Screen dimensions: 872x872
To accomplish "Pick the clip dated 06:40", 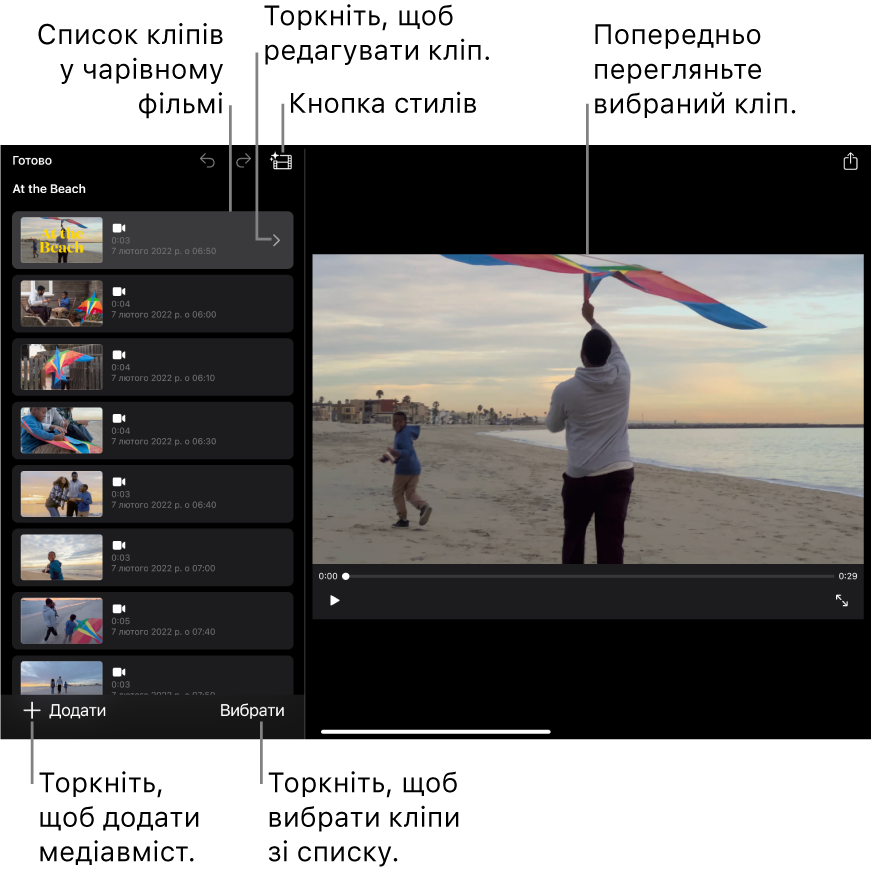I will pyautogui.click(x=152, y=494).
